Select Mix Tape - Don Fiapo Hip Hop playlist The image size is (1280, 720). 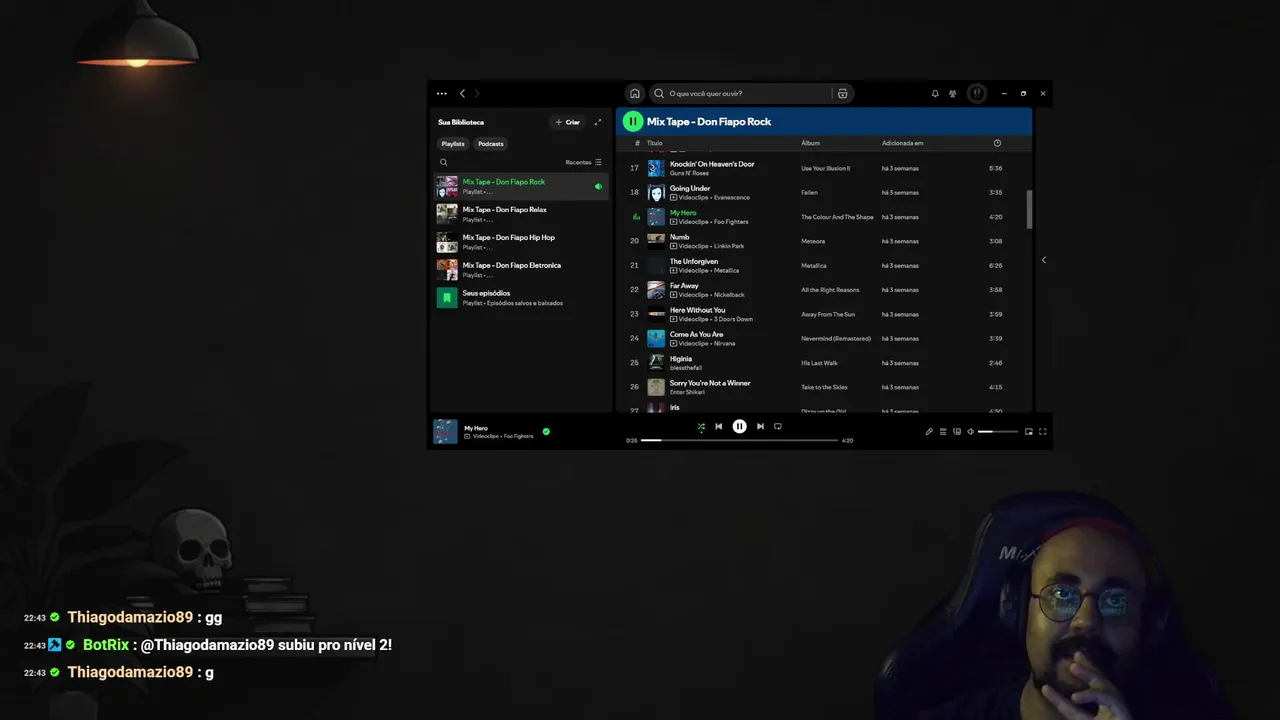pyautogui.click(x=521, y=242)
